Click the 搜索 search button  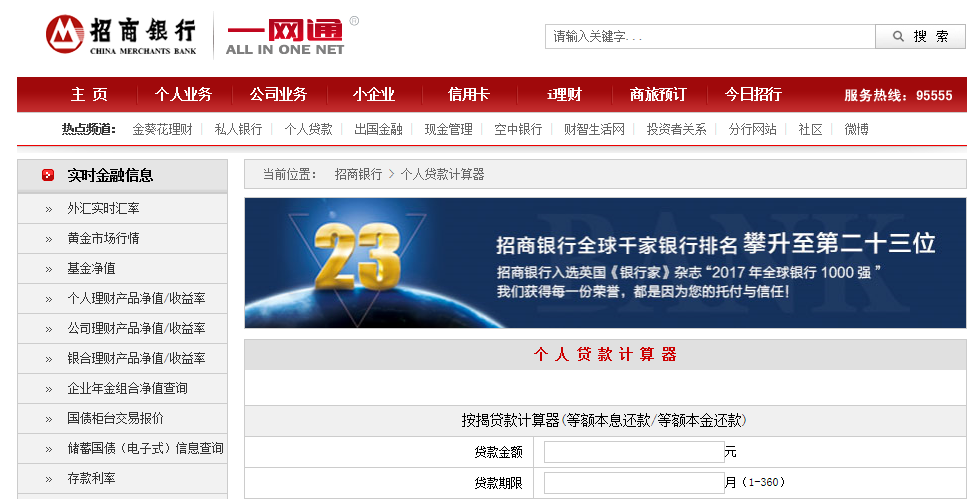pyautogui.click(x=920, y=36)
